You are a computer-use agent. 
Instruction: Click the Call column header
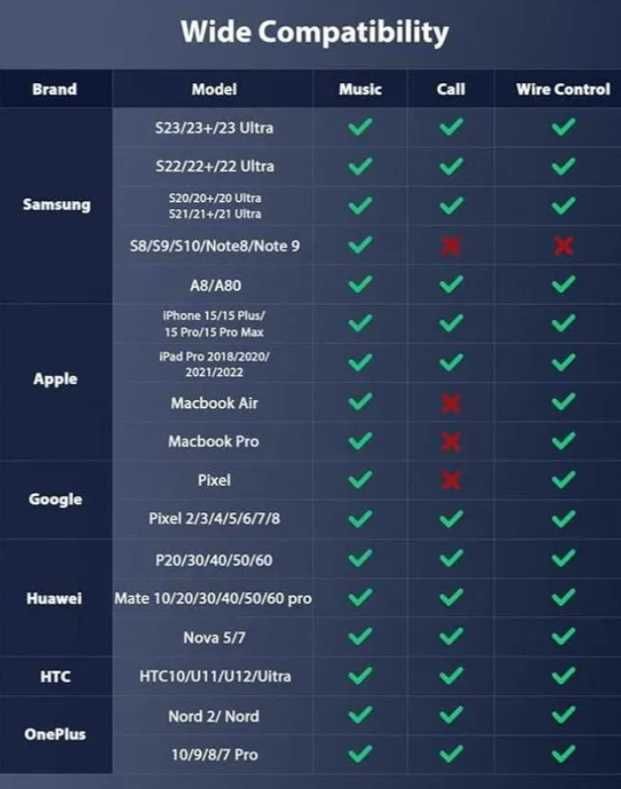coord(451,89)
